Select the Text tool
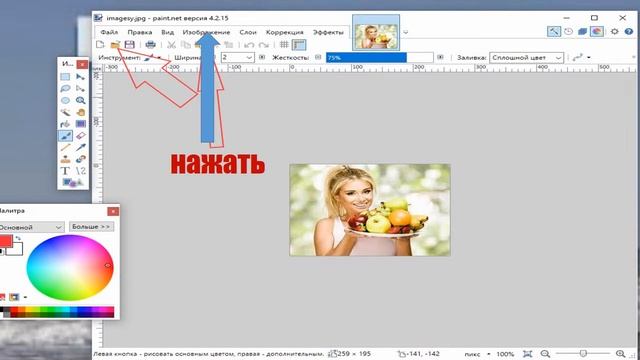640x360 pixels. coord(65,171)
